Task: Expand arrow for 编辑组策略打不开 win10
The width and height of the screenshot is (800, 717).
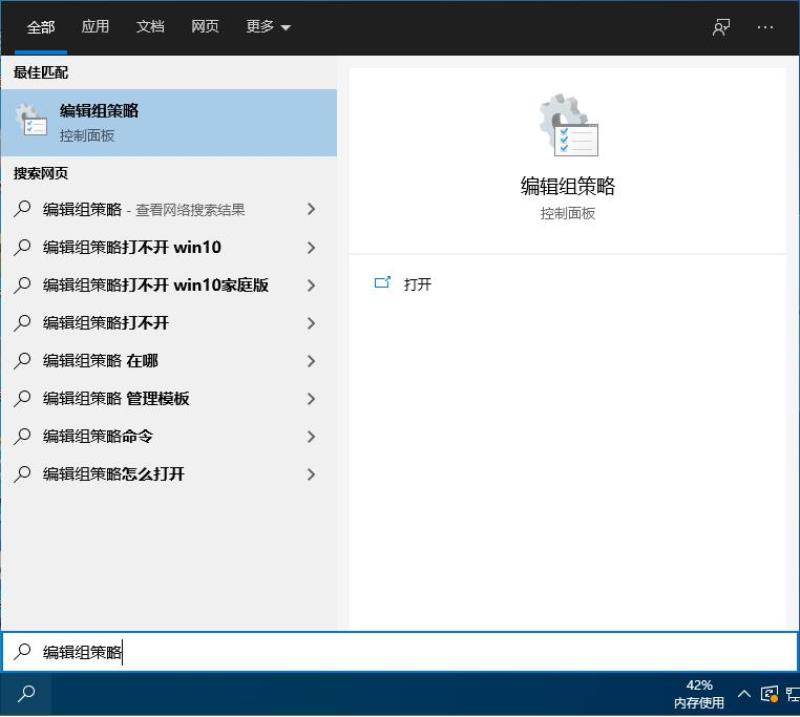Action: pyautogui.click(x=311, y=248)
